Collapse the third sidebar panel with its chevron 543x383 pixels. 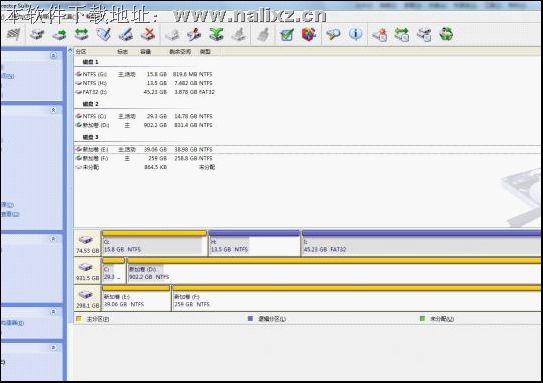click(x=53, y=239)
